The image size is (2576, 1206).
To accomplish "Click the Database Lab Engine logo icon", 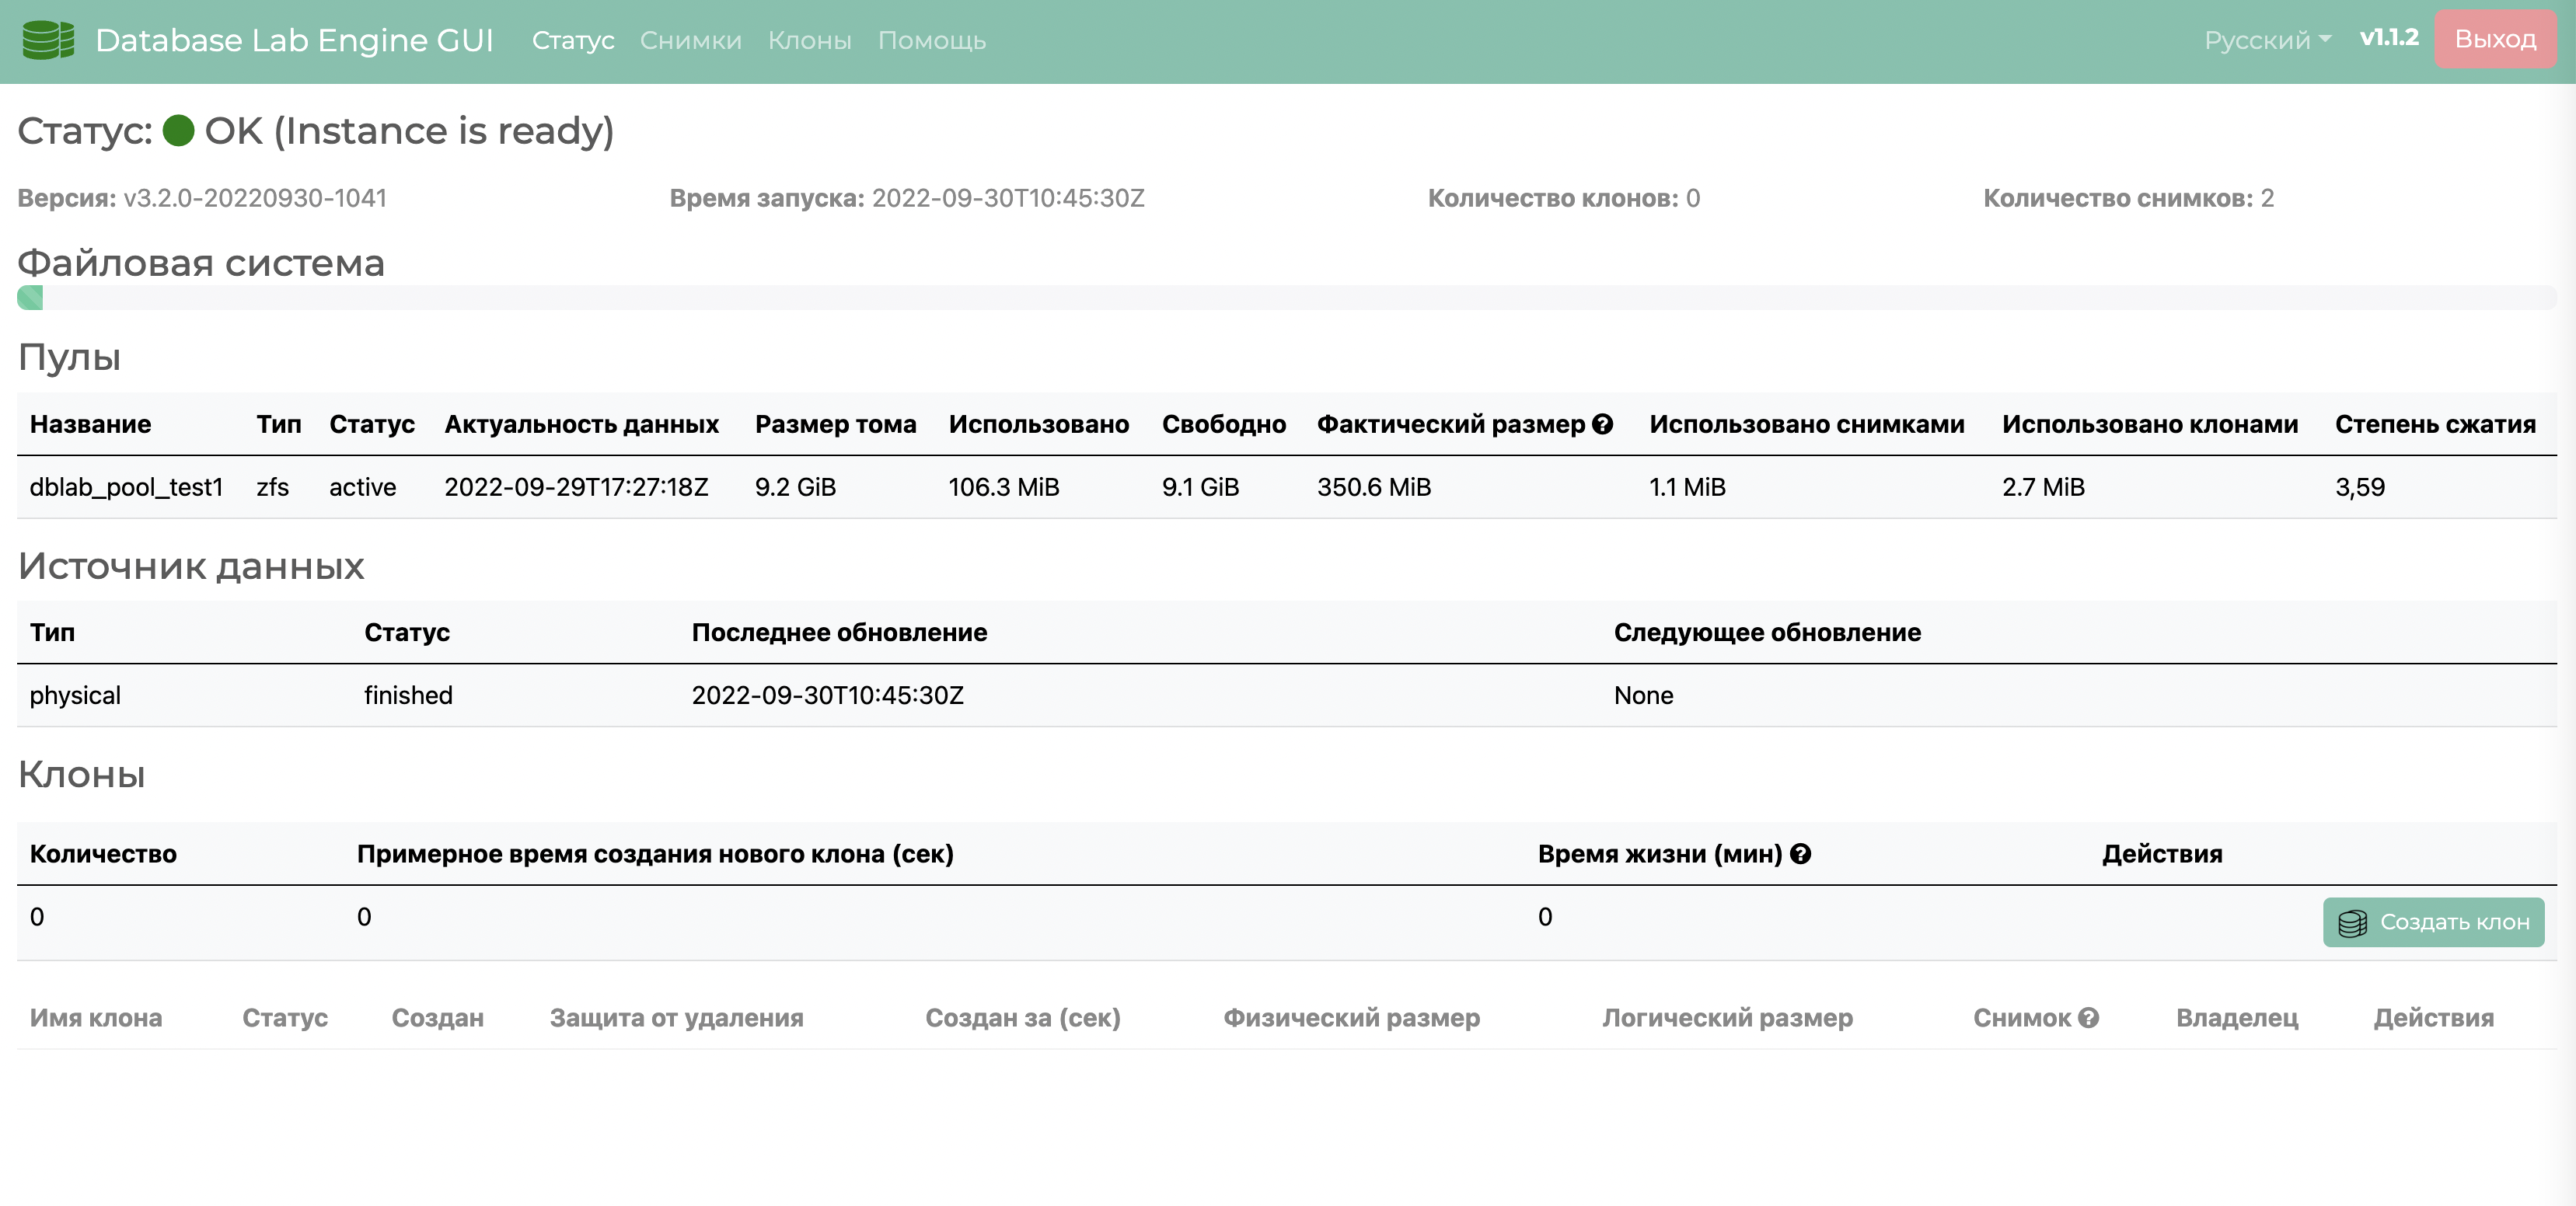I will click(48, 40).
